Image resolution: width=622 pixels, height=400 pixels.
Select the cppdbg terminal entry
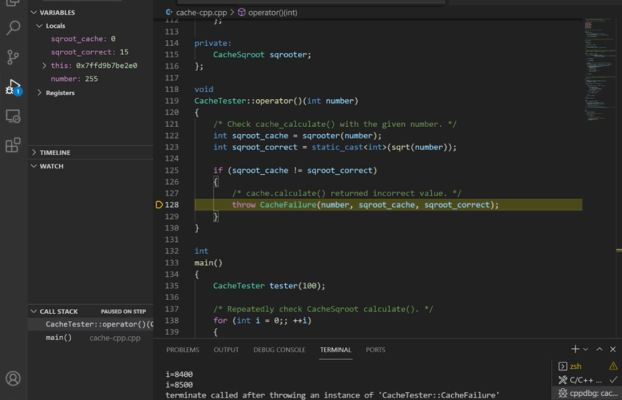587,393
